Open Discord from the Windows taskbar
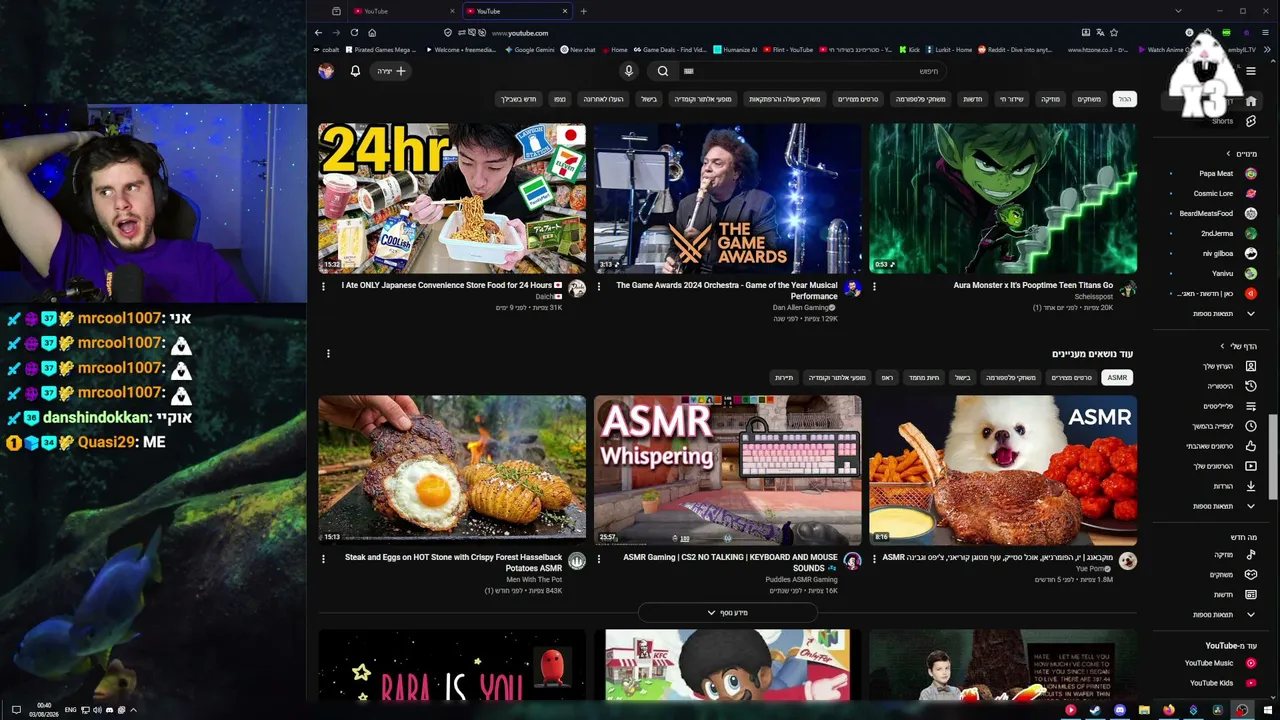 [1119, 710]
